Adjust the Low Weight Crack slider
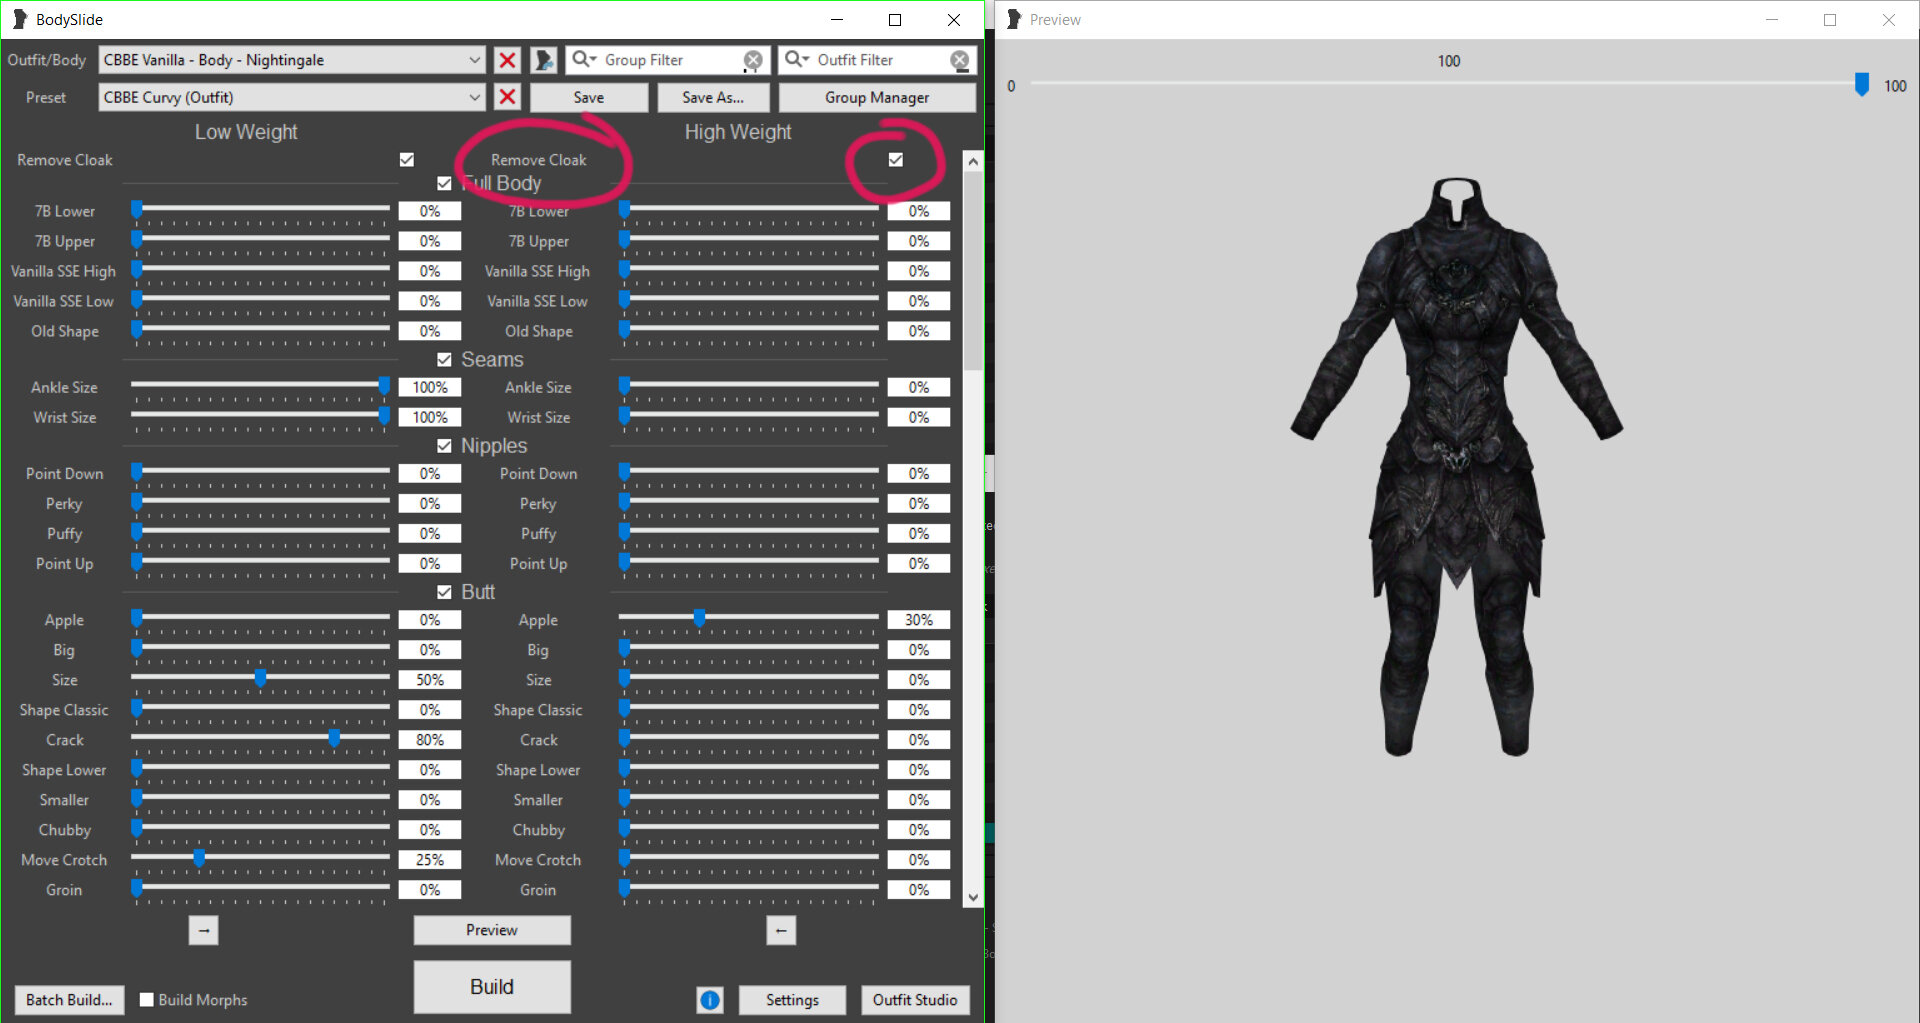 point(260,740)
